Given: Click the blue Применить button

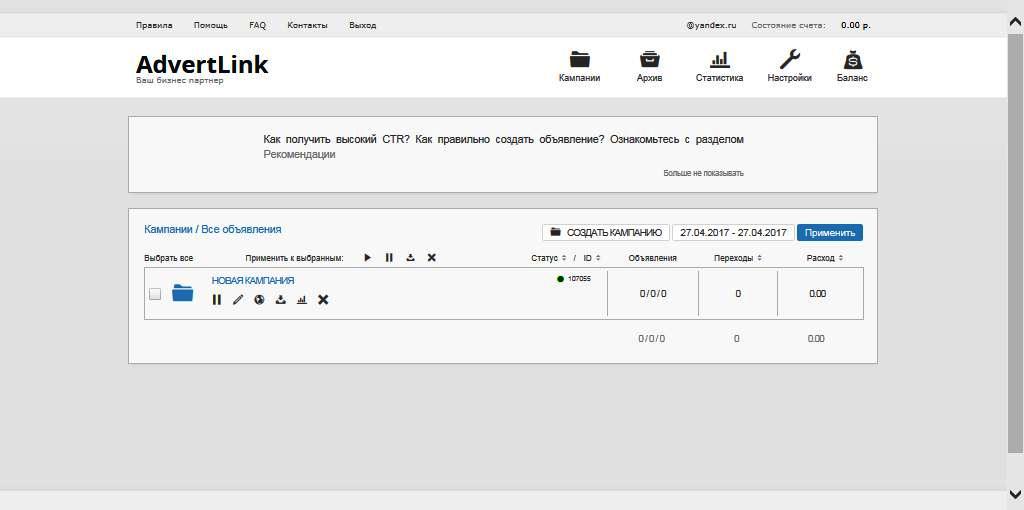Looking at the screenshot, I should 829,232.
